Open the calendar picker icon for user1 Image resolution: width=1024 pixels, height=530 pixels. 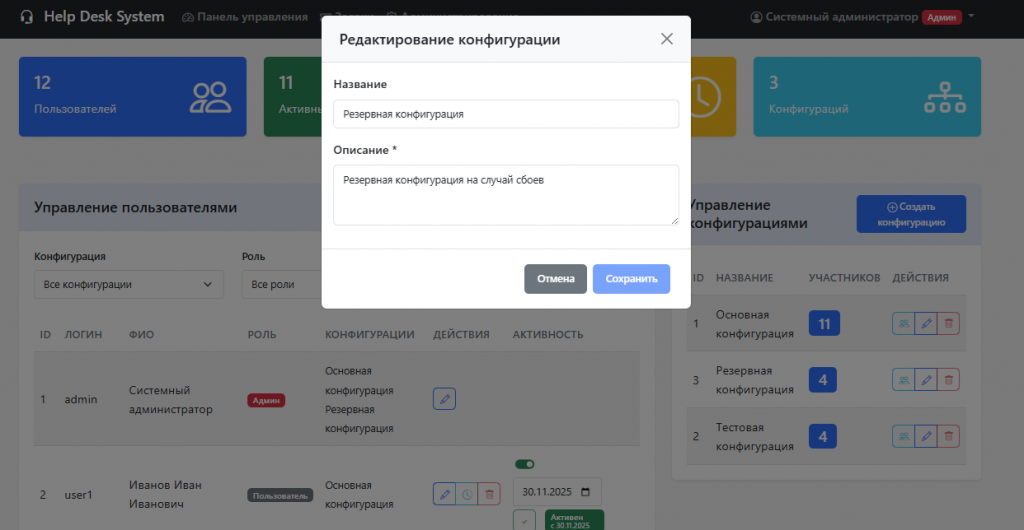586,492
